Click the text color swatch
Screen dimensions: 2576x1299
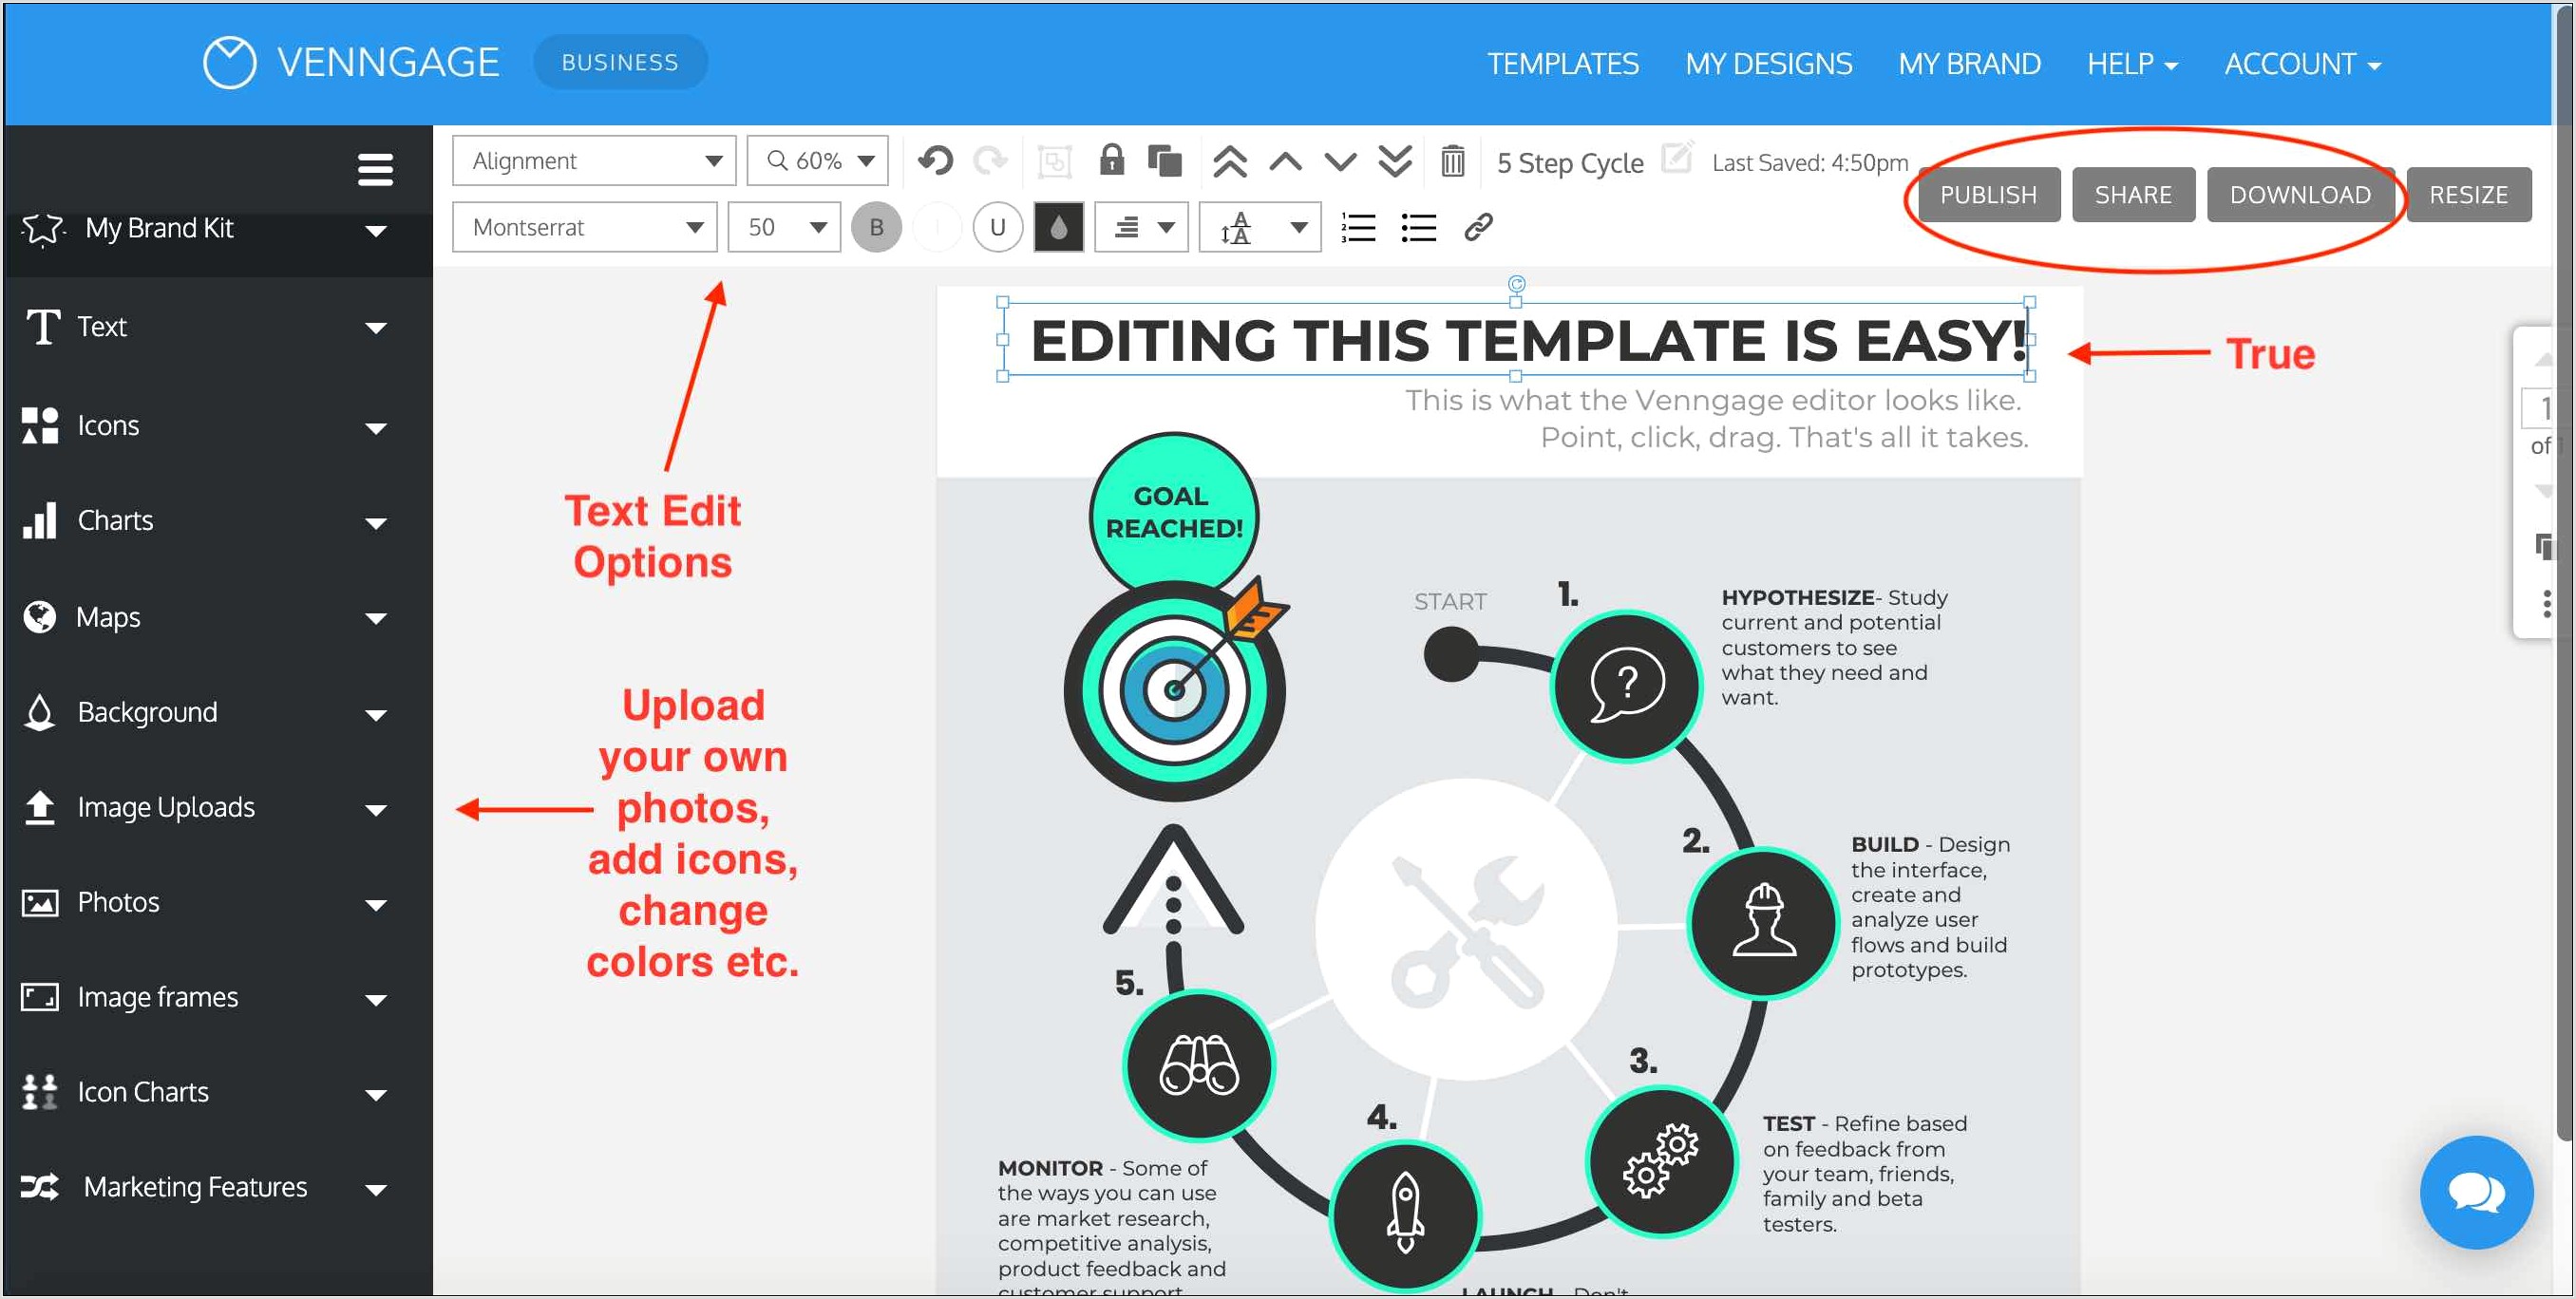[x=1058, y=227]
